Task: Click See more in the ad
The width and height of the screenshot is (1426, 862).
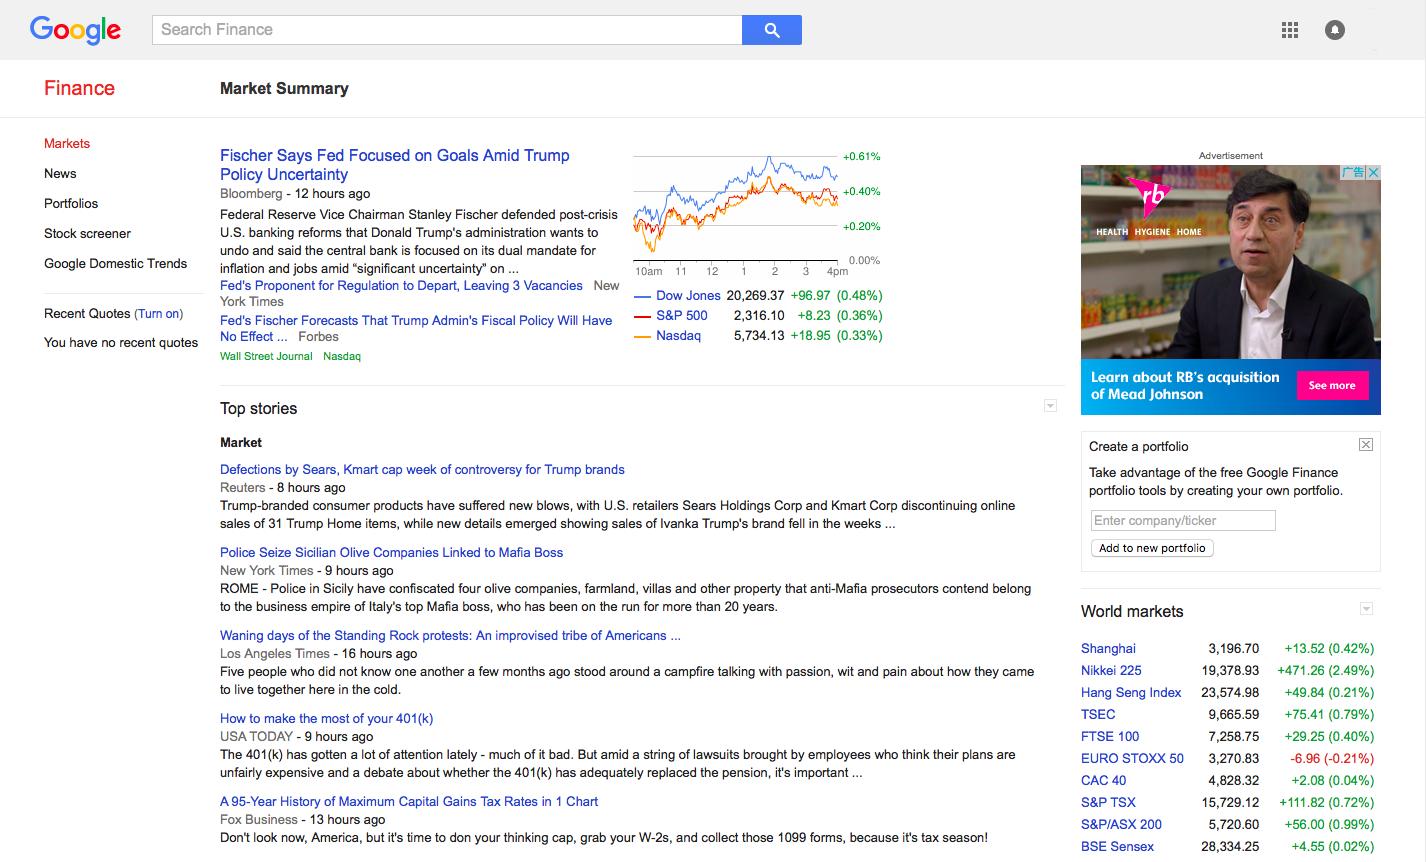Action: [x=1332, y=385]
